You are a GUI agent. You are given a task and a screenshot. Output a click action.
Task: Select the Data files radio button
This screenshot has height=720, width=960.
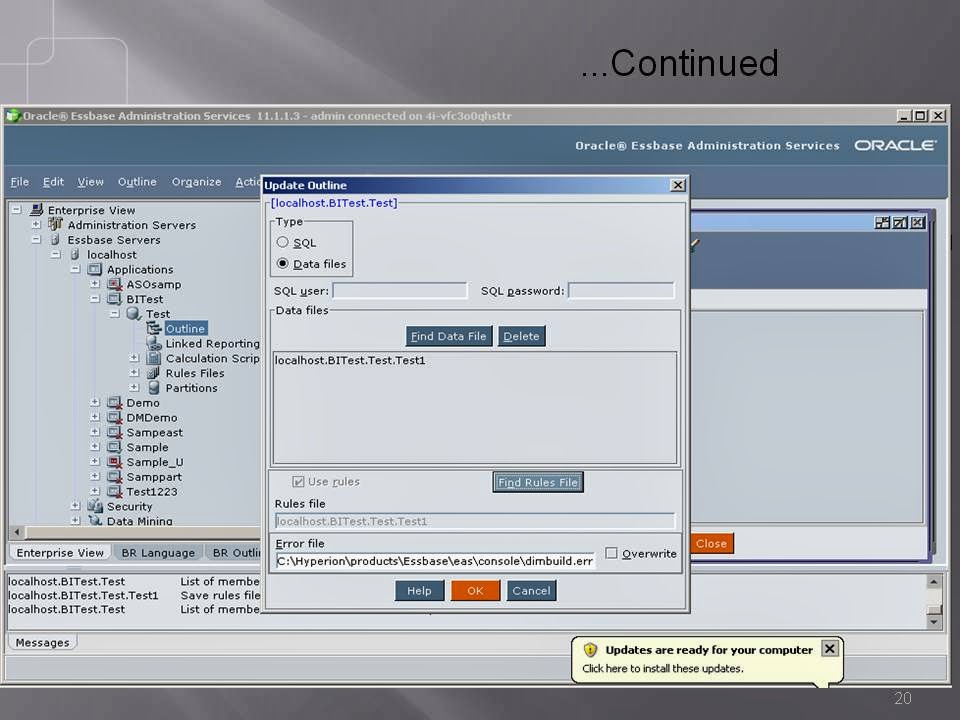282,263
